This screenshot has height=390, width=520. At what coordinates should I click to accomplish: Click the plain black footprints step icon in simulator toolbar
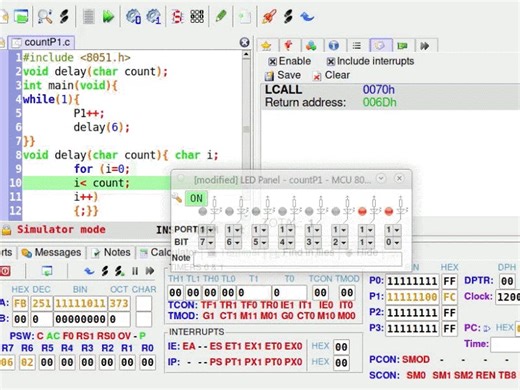pos(105,271)
